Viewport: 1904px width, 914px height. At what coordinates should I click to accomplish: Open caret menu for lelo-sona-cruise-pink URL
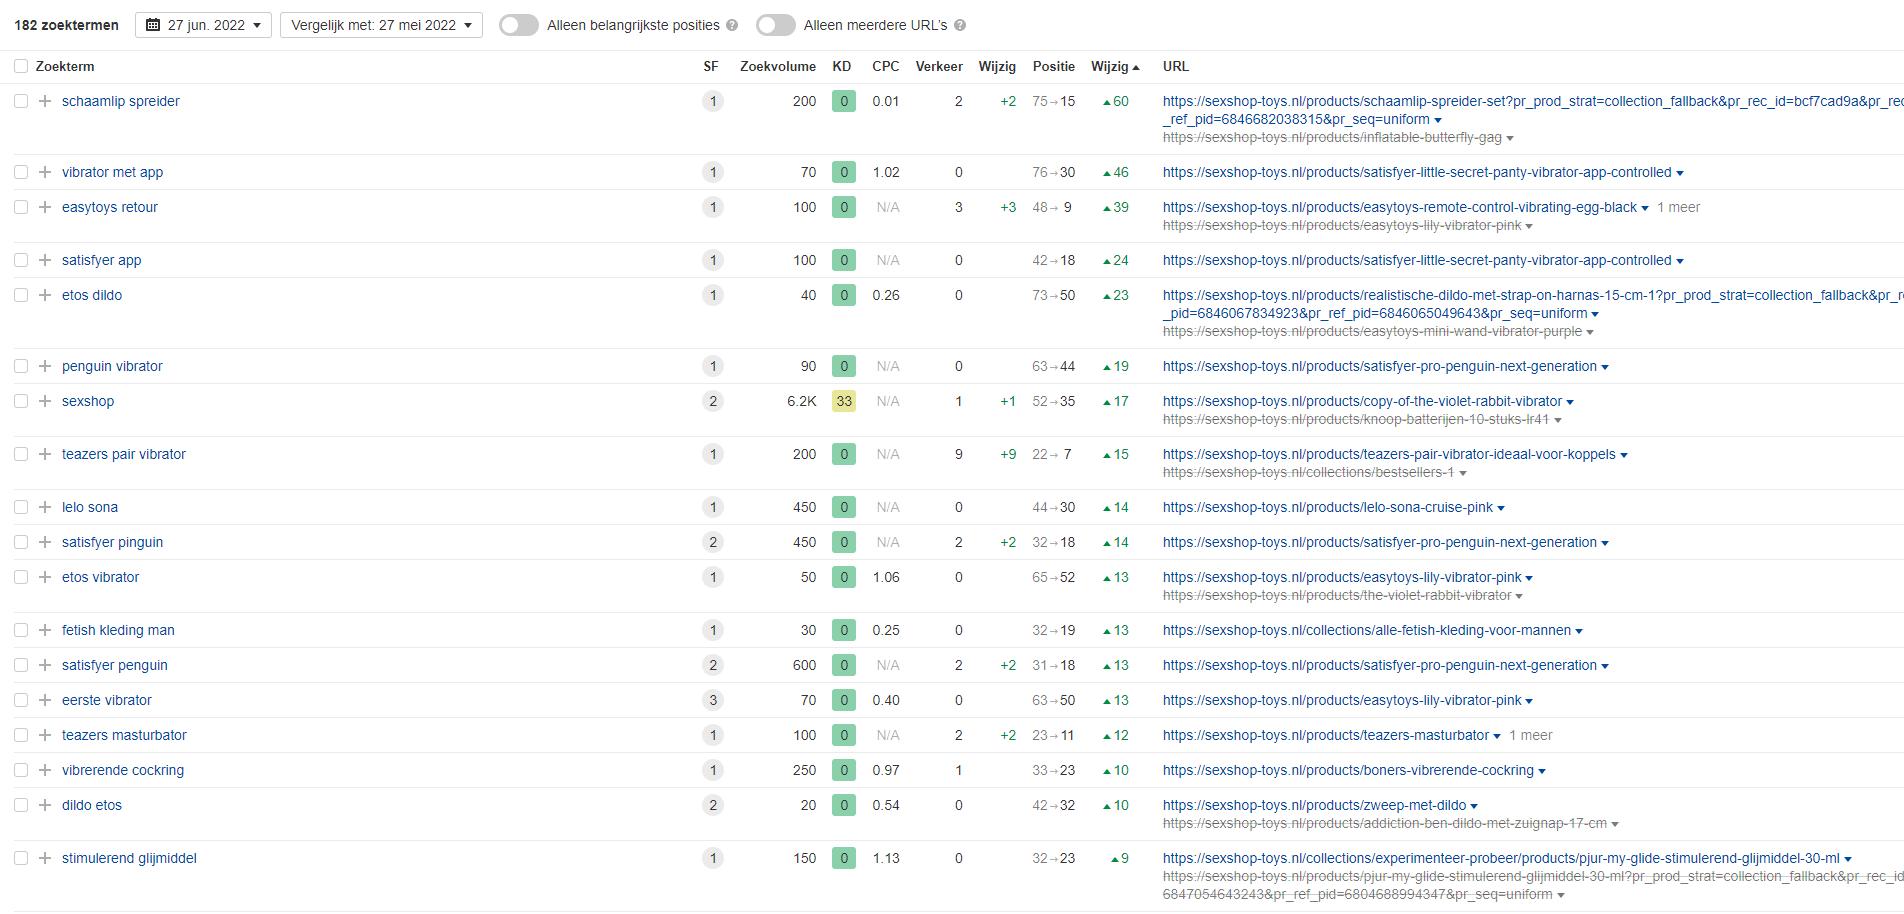click(x=1501, y=508)
